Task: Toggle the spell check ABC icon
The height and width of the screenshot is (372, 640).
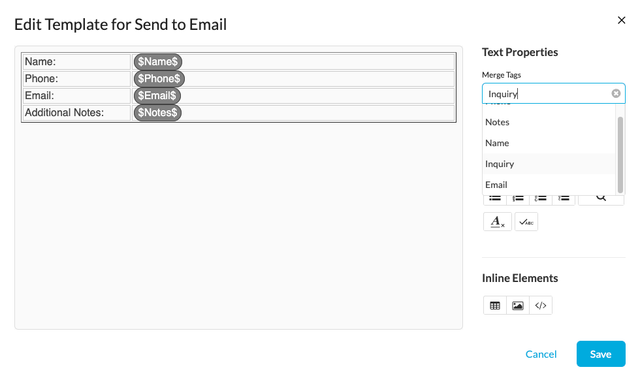Action: 526,222
